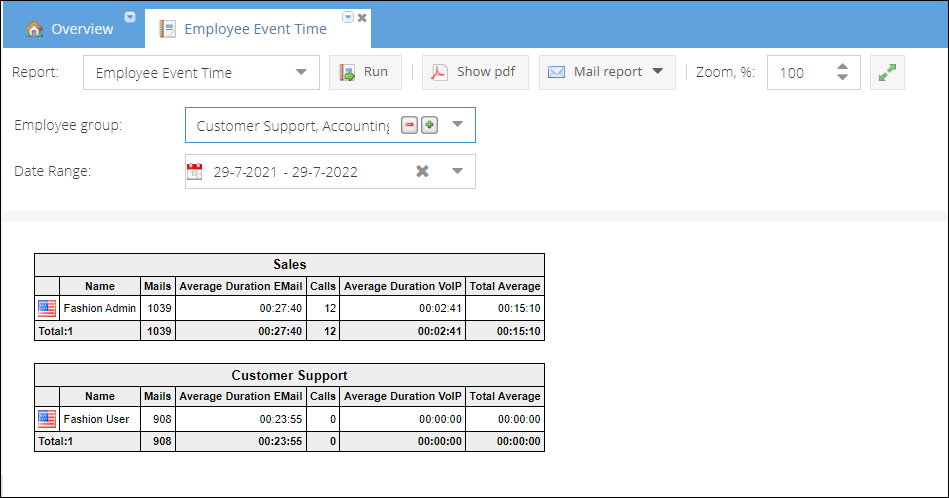
Task: Click the report icon on Employee Event Time tab
Action: (168, 28)
